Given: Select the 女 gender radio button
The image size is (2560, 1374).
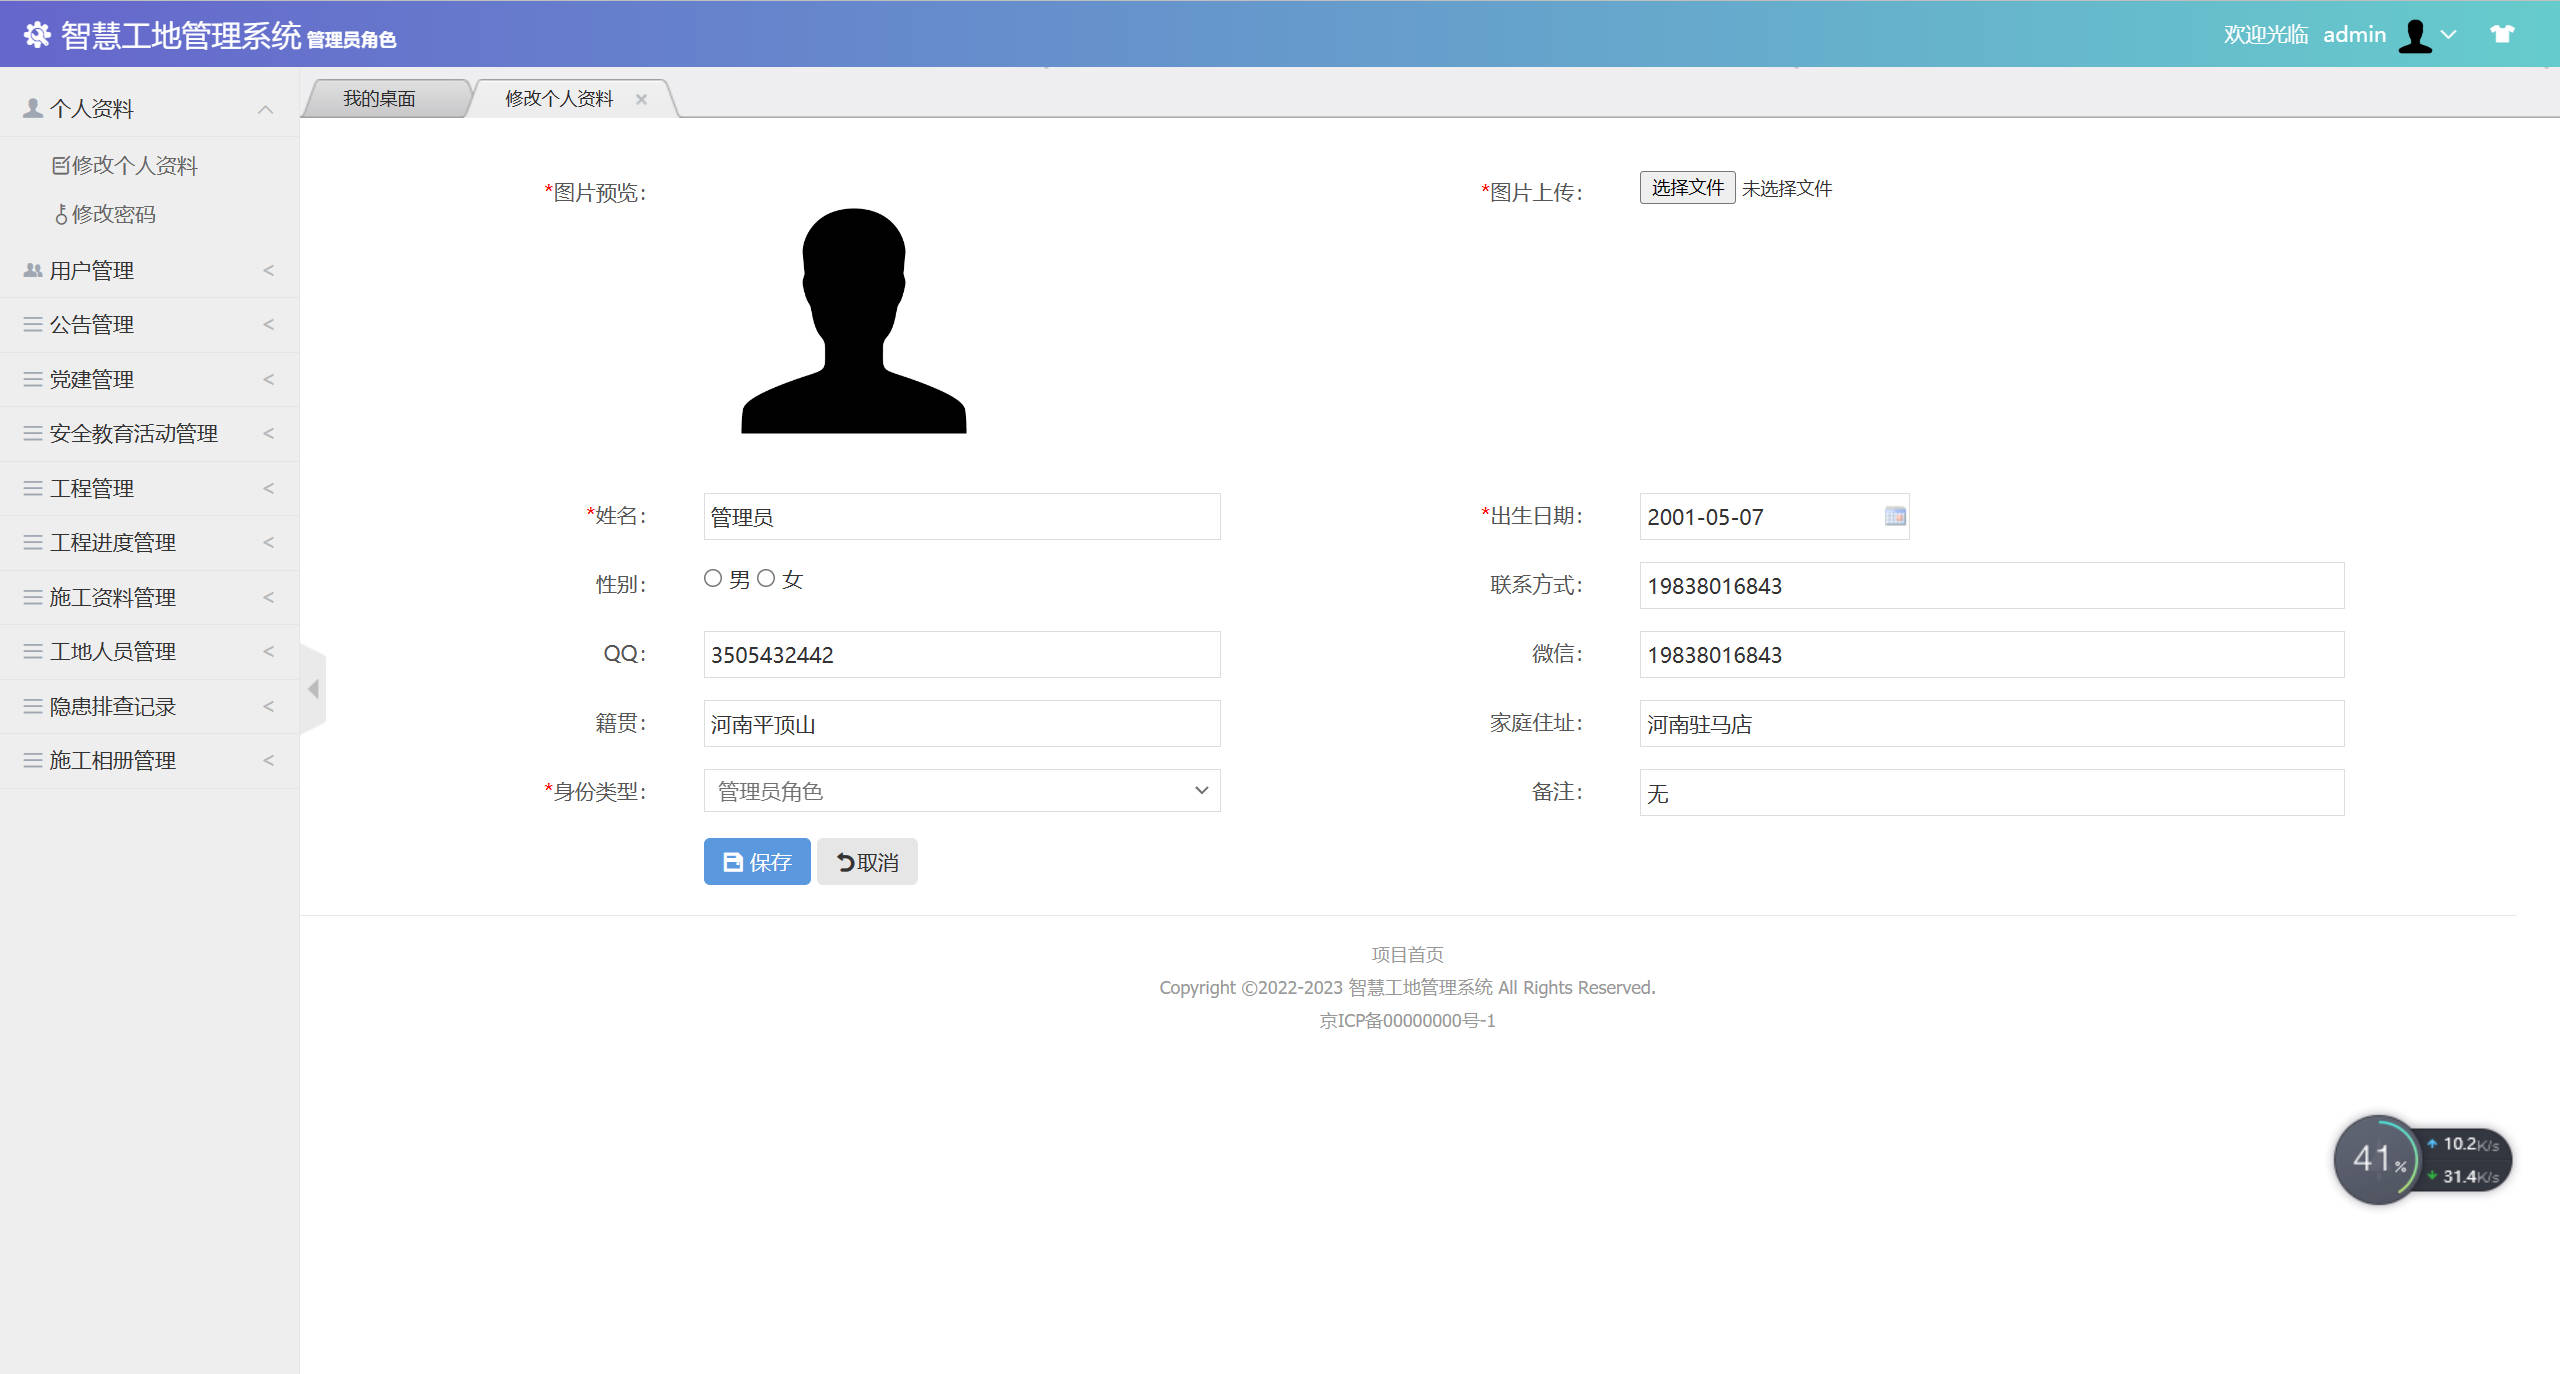Looking at the screenshot, I should [765, 578].
